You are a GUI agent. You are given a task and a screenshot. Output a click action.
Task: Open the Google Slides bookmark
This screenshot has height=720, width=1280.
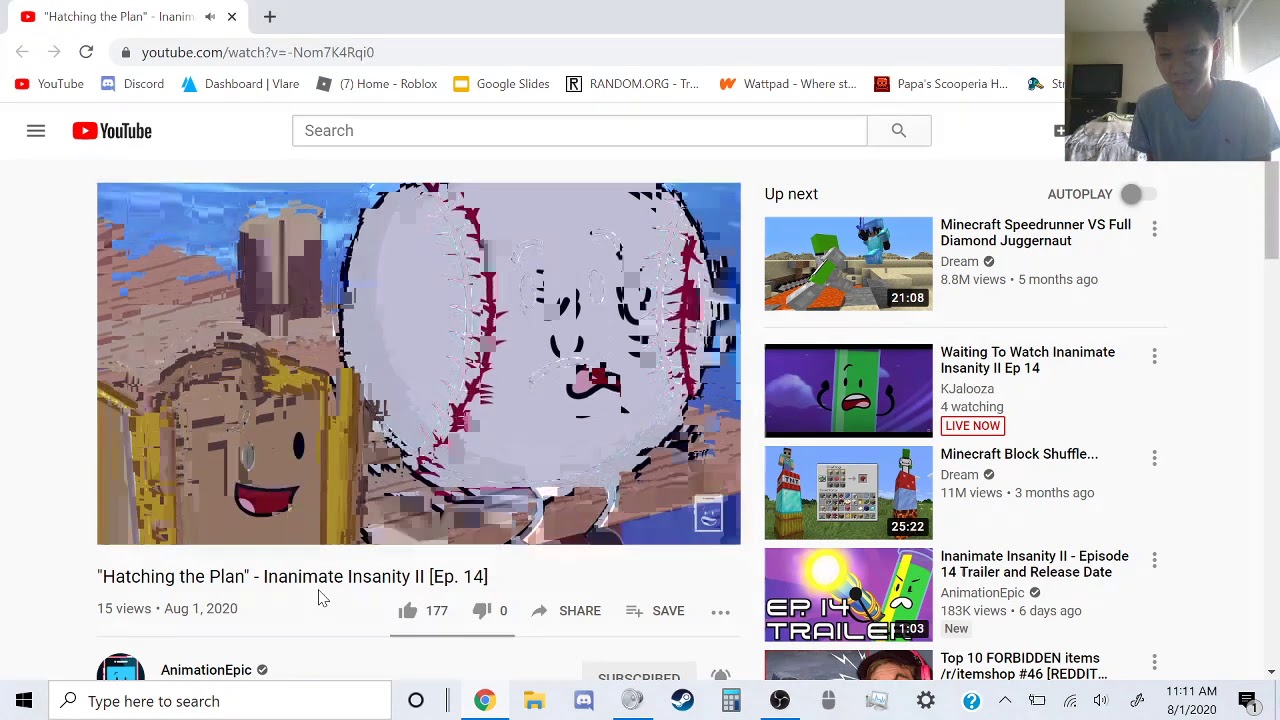click(x=501, y=84)
